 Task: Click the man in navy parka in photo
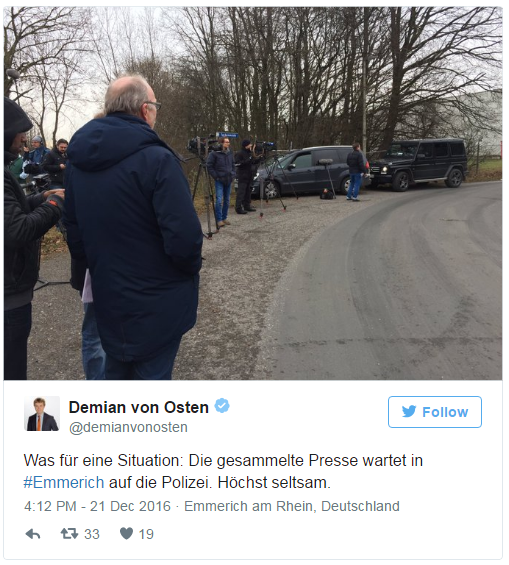point(131,227)
